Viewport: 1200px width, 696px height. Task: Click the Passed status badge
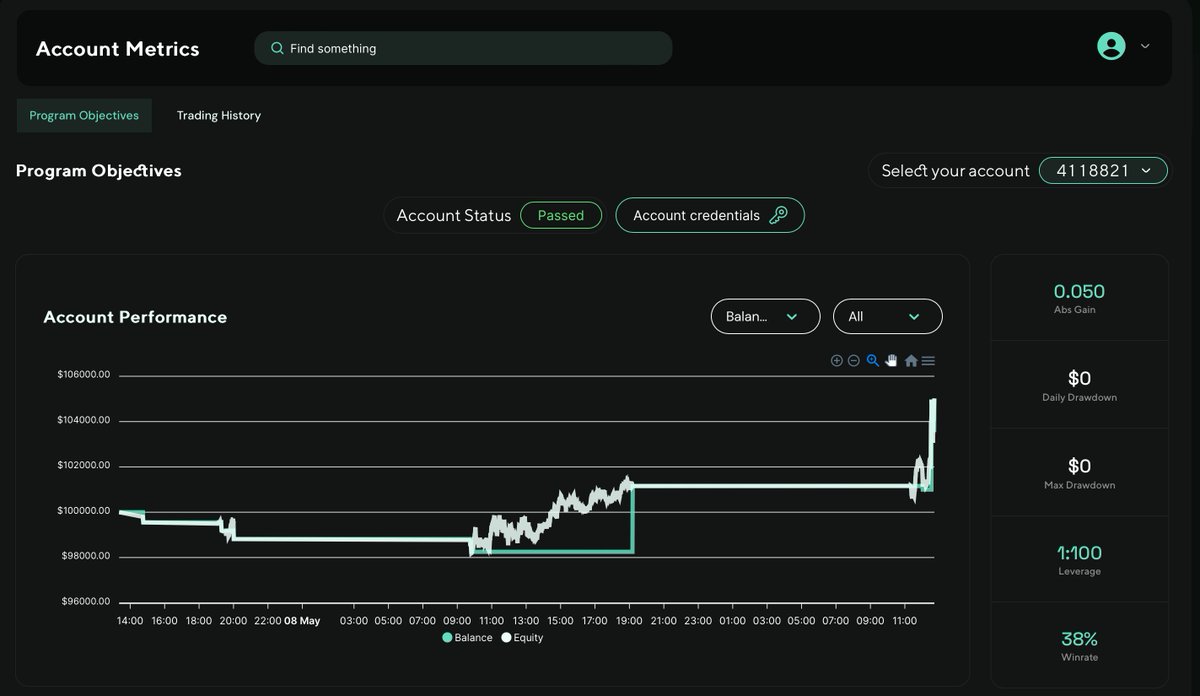coord(561,215)
